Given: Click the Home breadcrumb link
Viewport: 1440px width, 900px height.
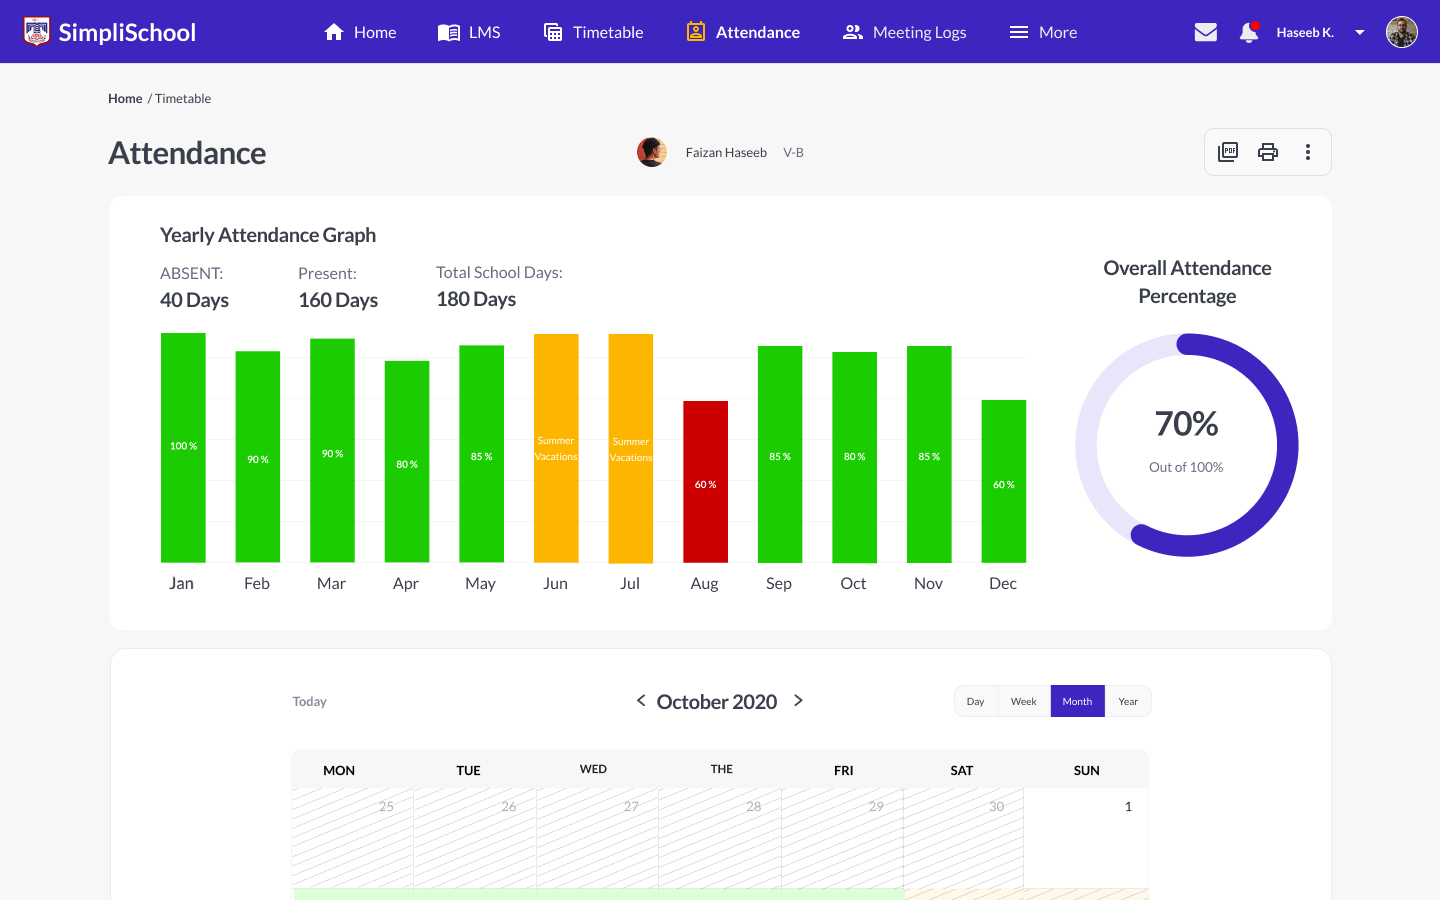Looking at the screenshot, I should pos(125,98).
